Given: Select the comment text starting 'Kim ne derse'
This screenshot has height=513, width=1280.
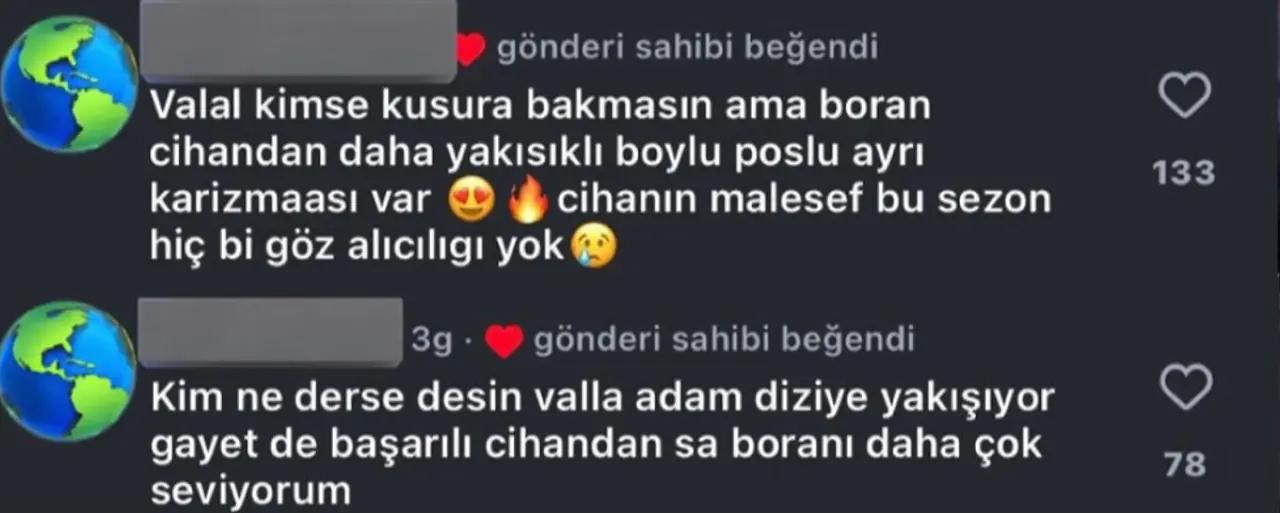Looking at the screenshot, I should [603, 445].
